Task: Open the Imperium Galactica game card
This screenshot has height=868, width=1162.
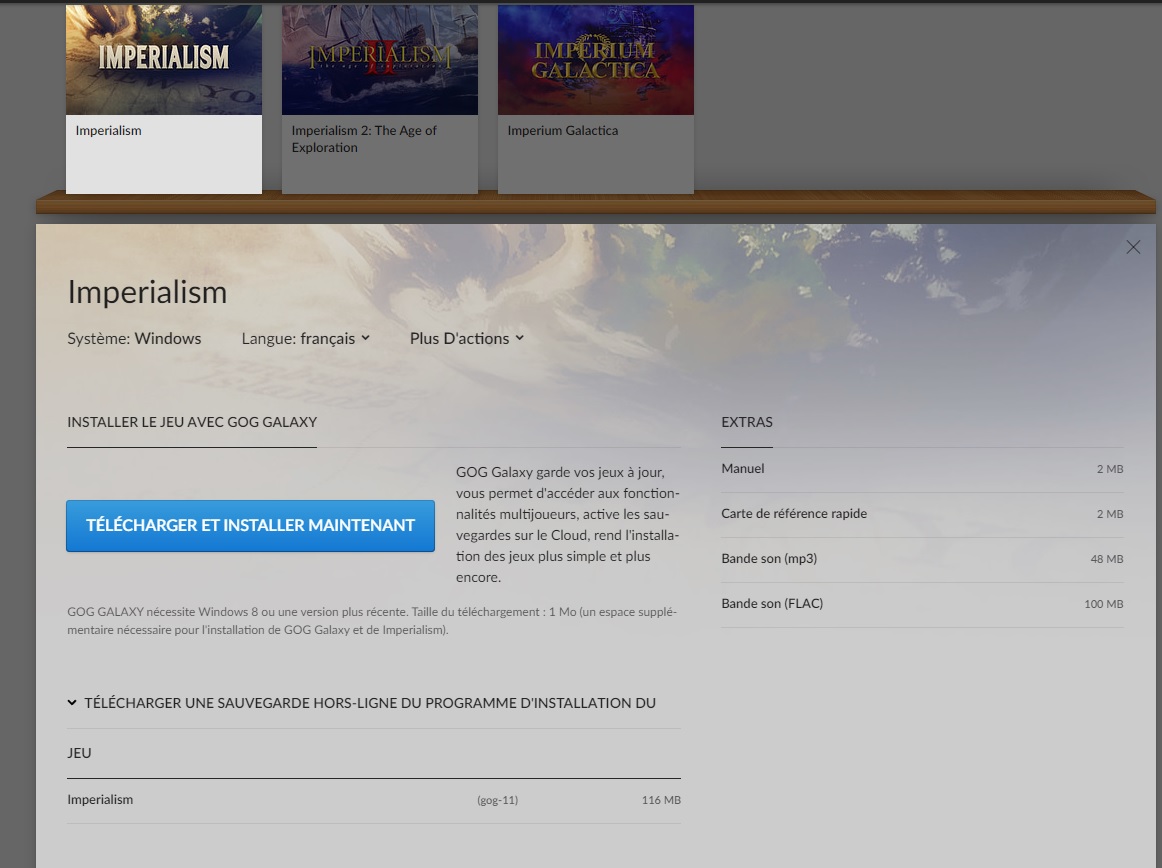Action: tap(596, 99)
